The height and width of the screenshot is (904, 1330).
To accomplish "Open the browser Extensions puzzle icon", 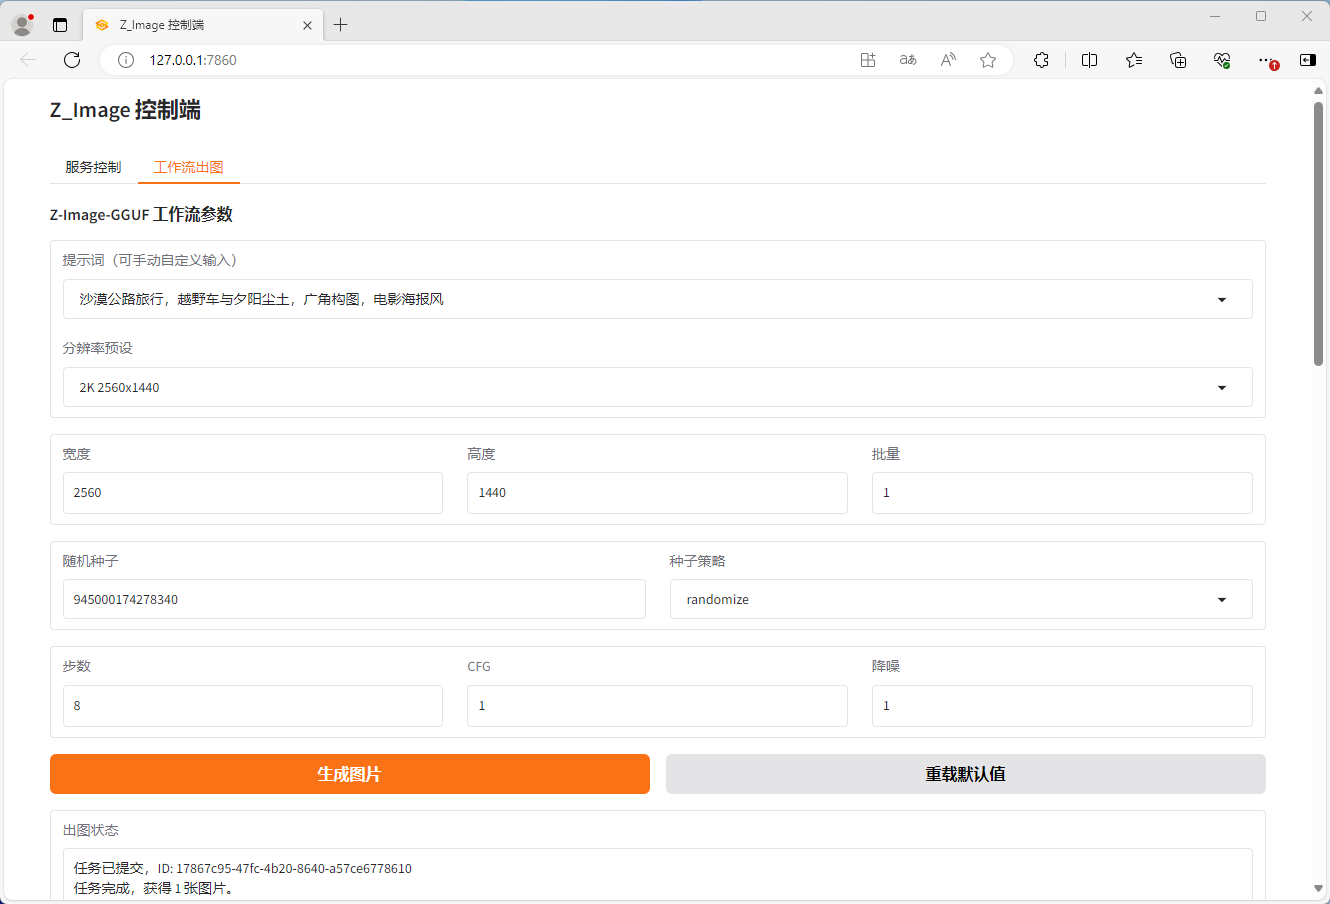I will pos(1041,60).
